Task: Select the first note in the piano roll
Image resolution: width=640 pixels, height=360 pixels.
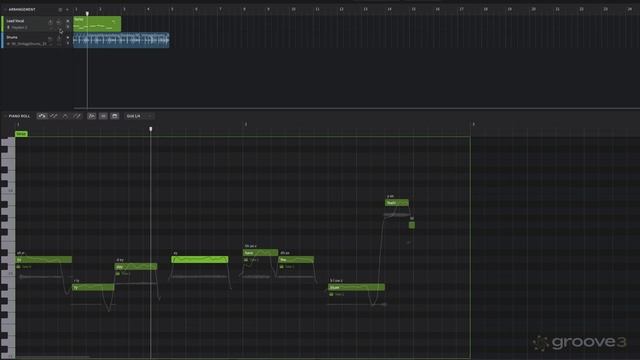Action: [x=44, y=260]
